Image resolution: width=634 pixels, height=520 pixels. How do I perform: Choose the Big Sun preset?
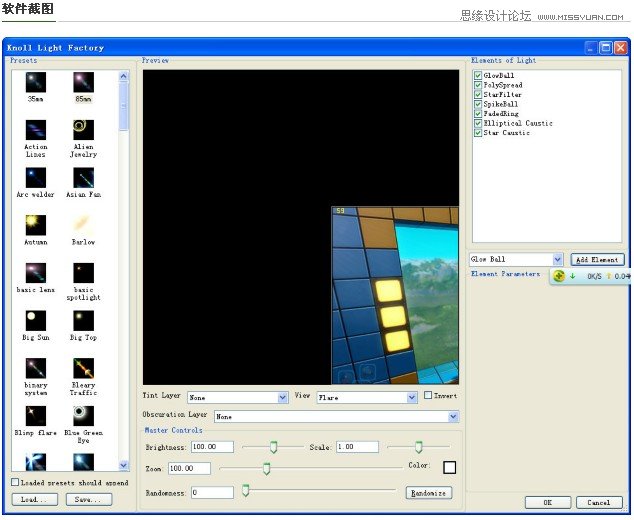coord(36,321)
